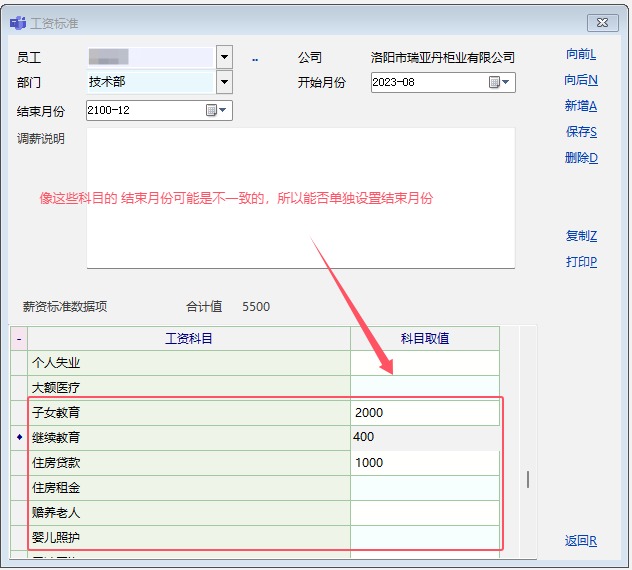Save with the 保存S link
632x570 pixels.
(x=580, y=132)
